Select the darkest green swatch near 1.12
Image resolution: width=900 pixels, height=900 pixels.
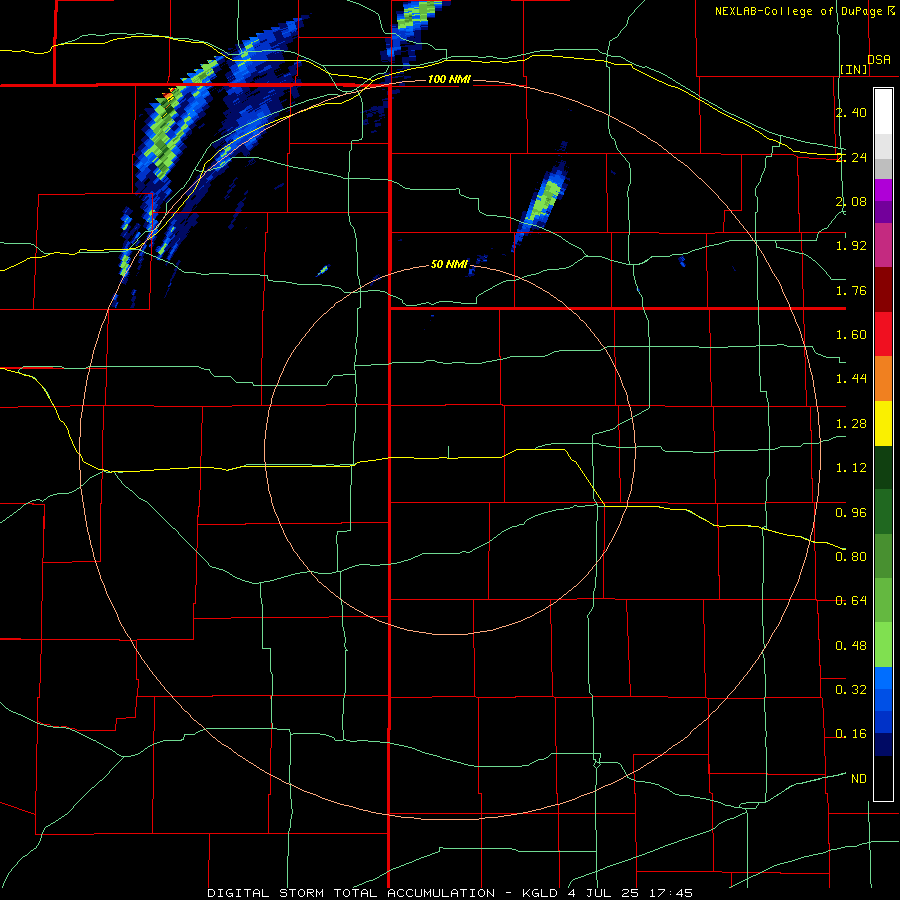(x=883, y=468)
